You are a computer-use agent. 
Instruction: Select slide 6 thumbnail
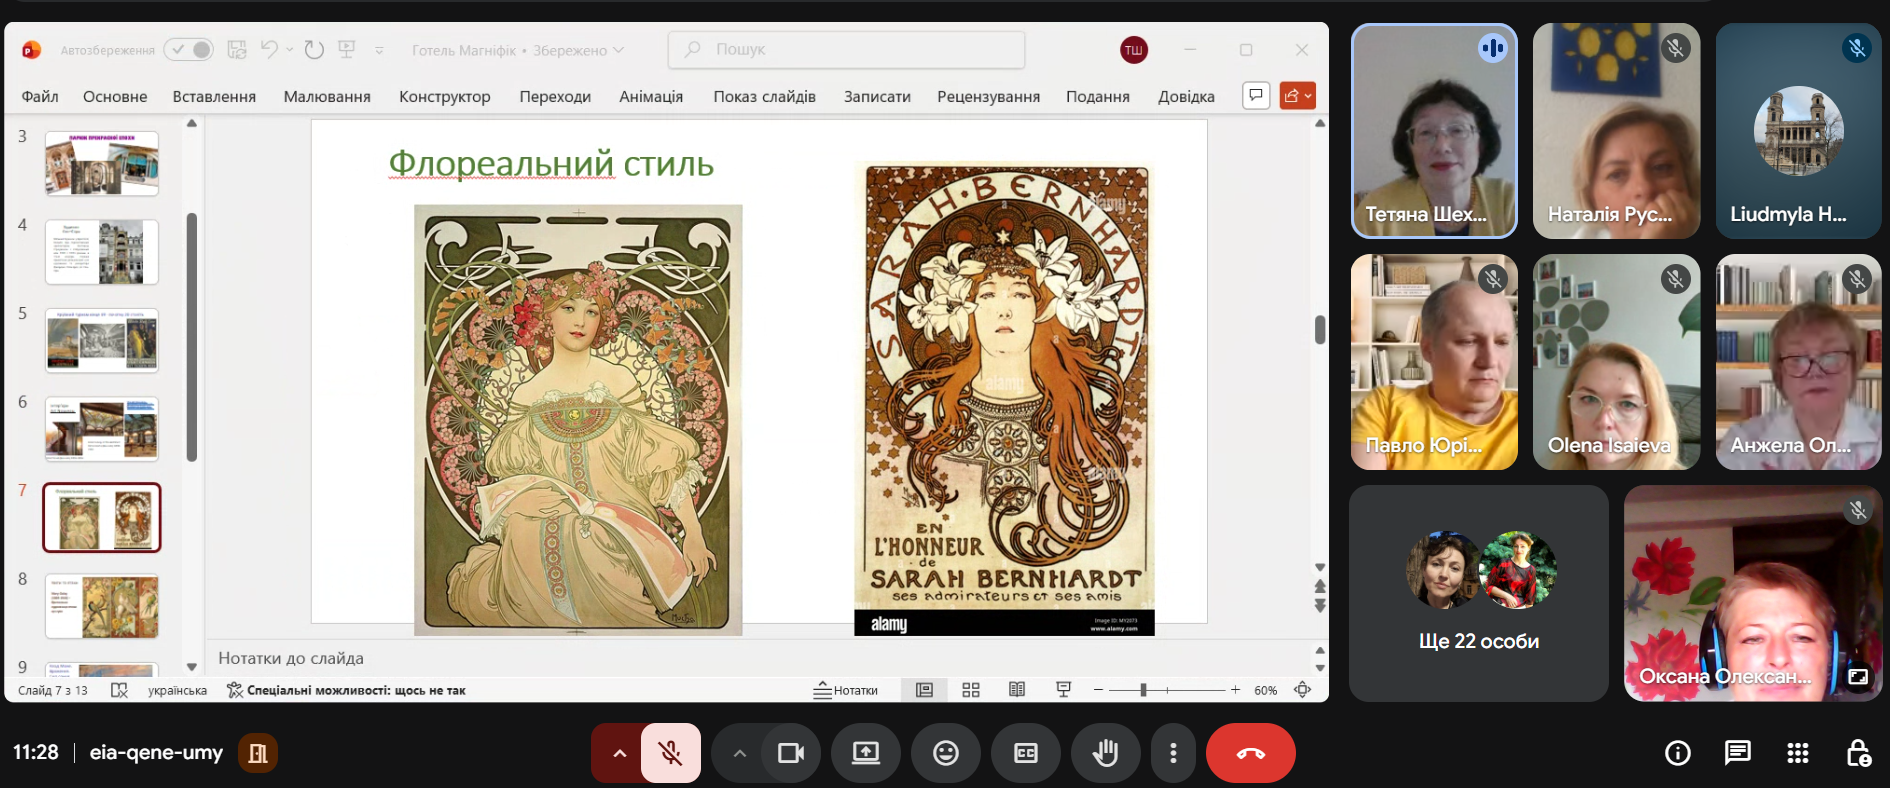(102, 429)
